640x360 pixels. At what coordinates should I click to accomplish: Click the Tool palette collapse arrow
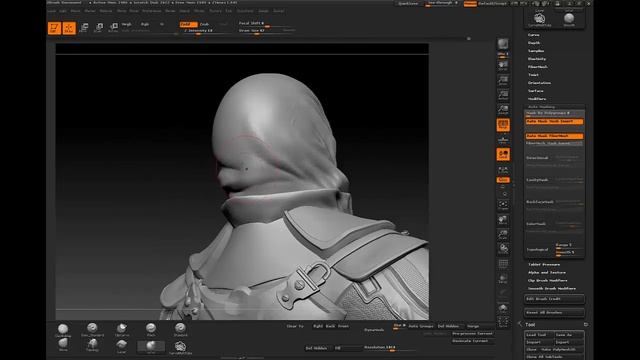click(x=520, y=324)
